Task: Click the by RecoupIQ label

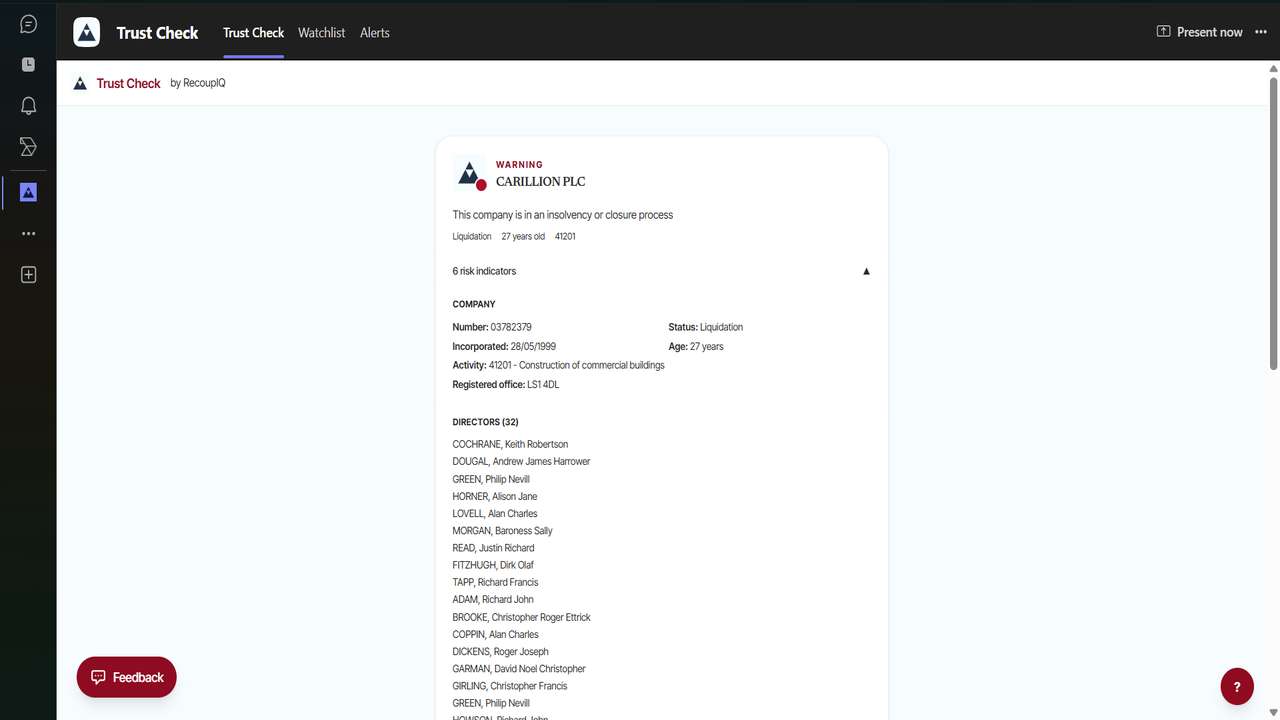Action: pos(198,83)
